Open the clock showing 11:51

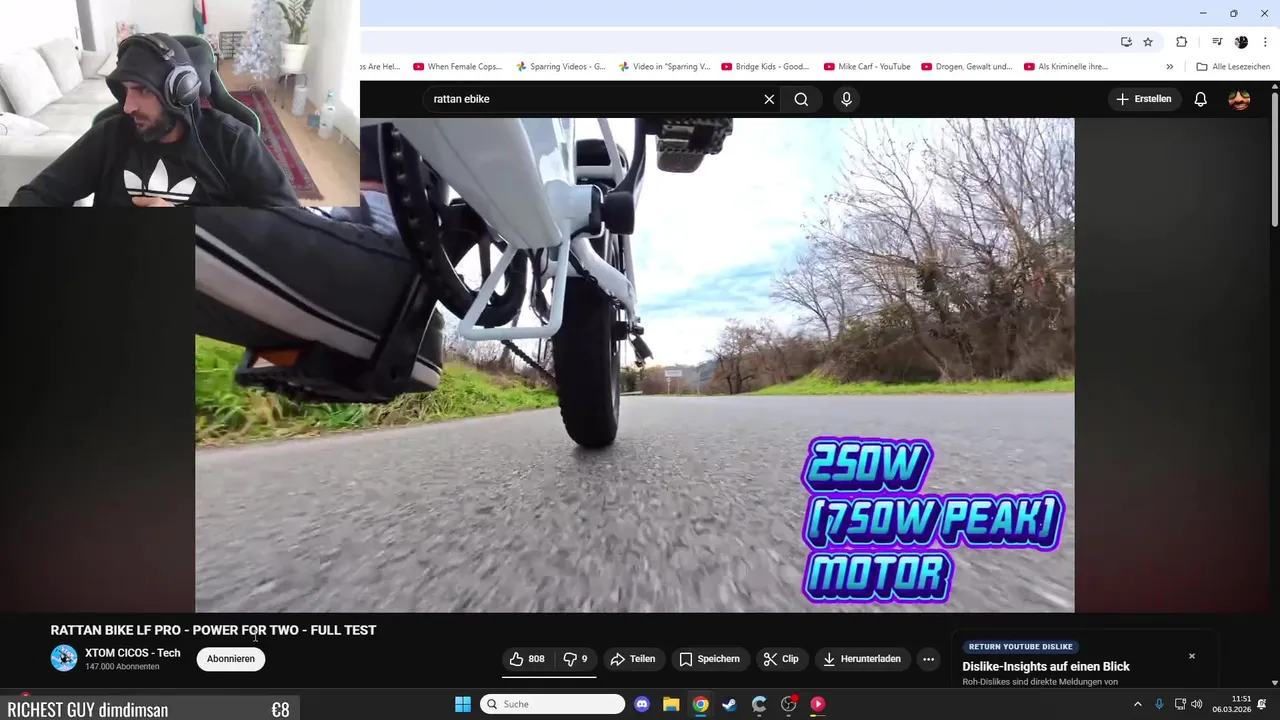[x=1232, y=704]
